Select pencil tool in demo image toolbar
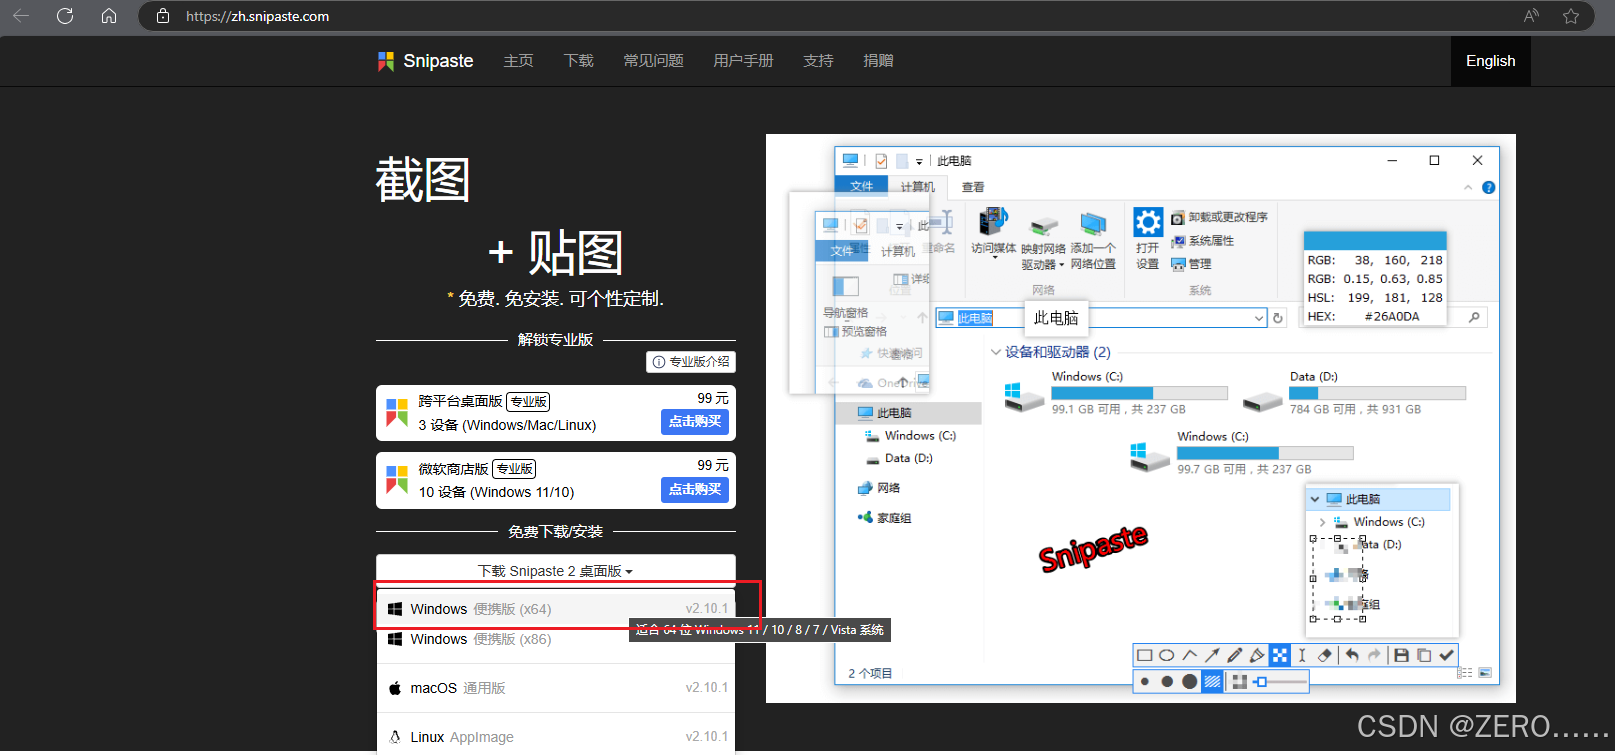 (x=1235, y=656)
